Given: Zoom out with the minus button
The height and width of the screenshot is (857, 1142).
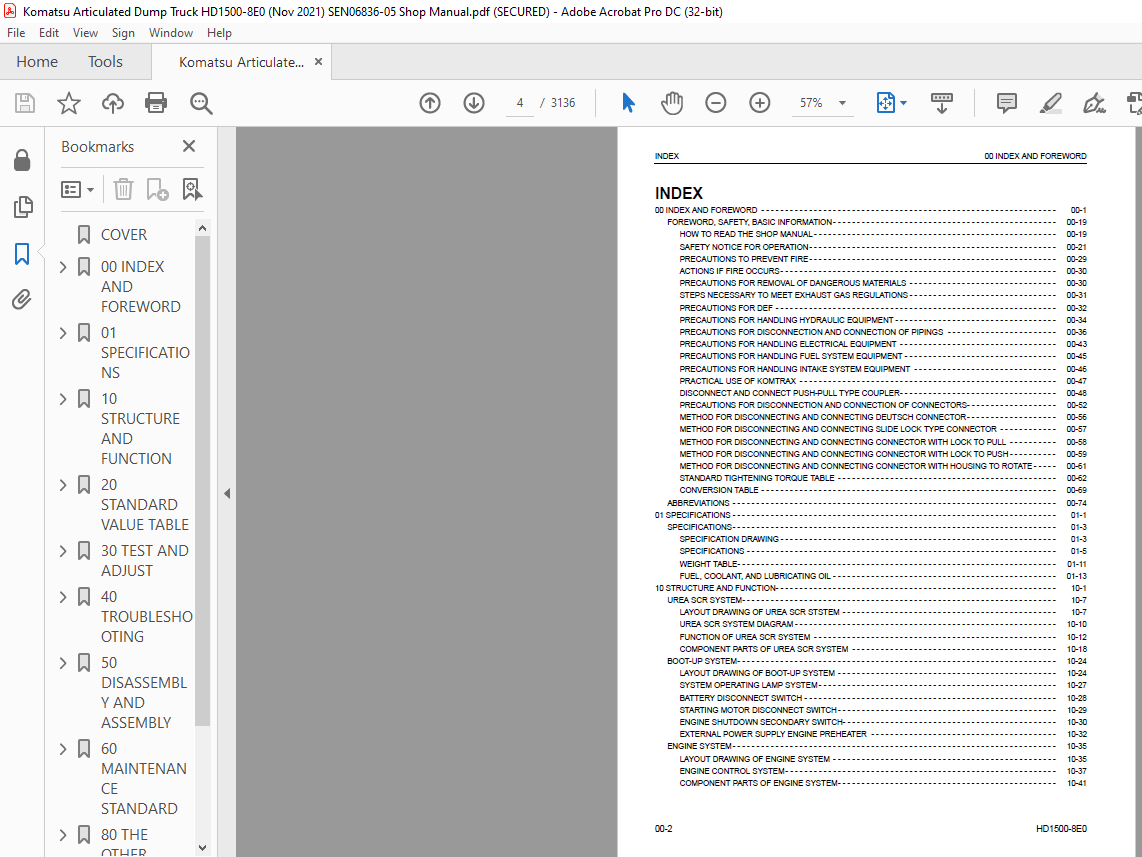Looking at the screenshot, I should (x=716, y=103).
